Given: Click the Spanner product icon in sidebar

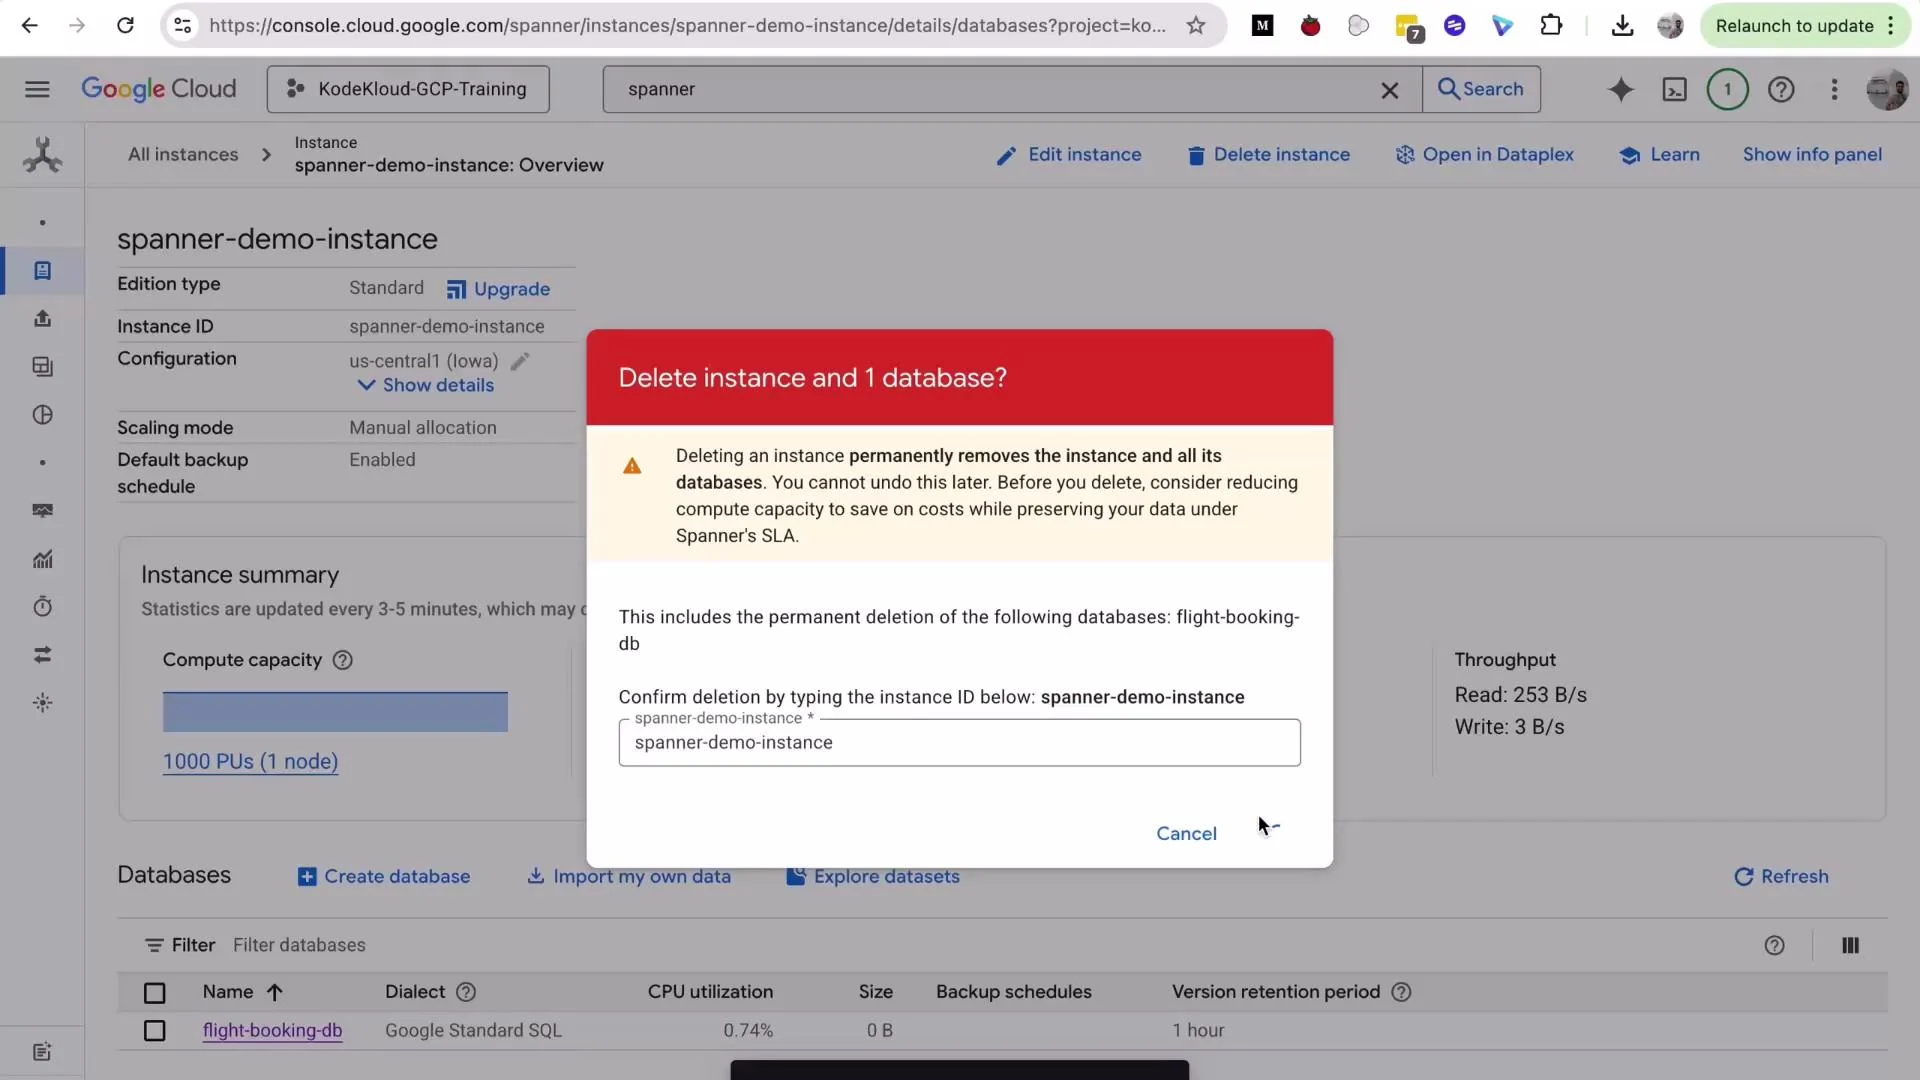Looking at the screenshot, I should (42, 155).
